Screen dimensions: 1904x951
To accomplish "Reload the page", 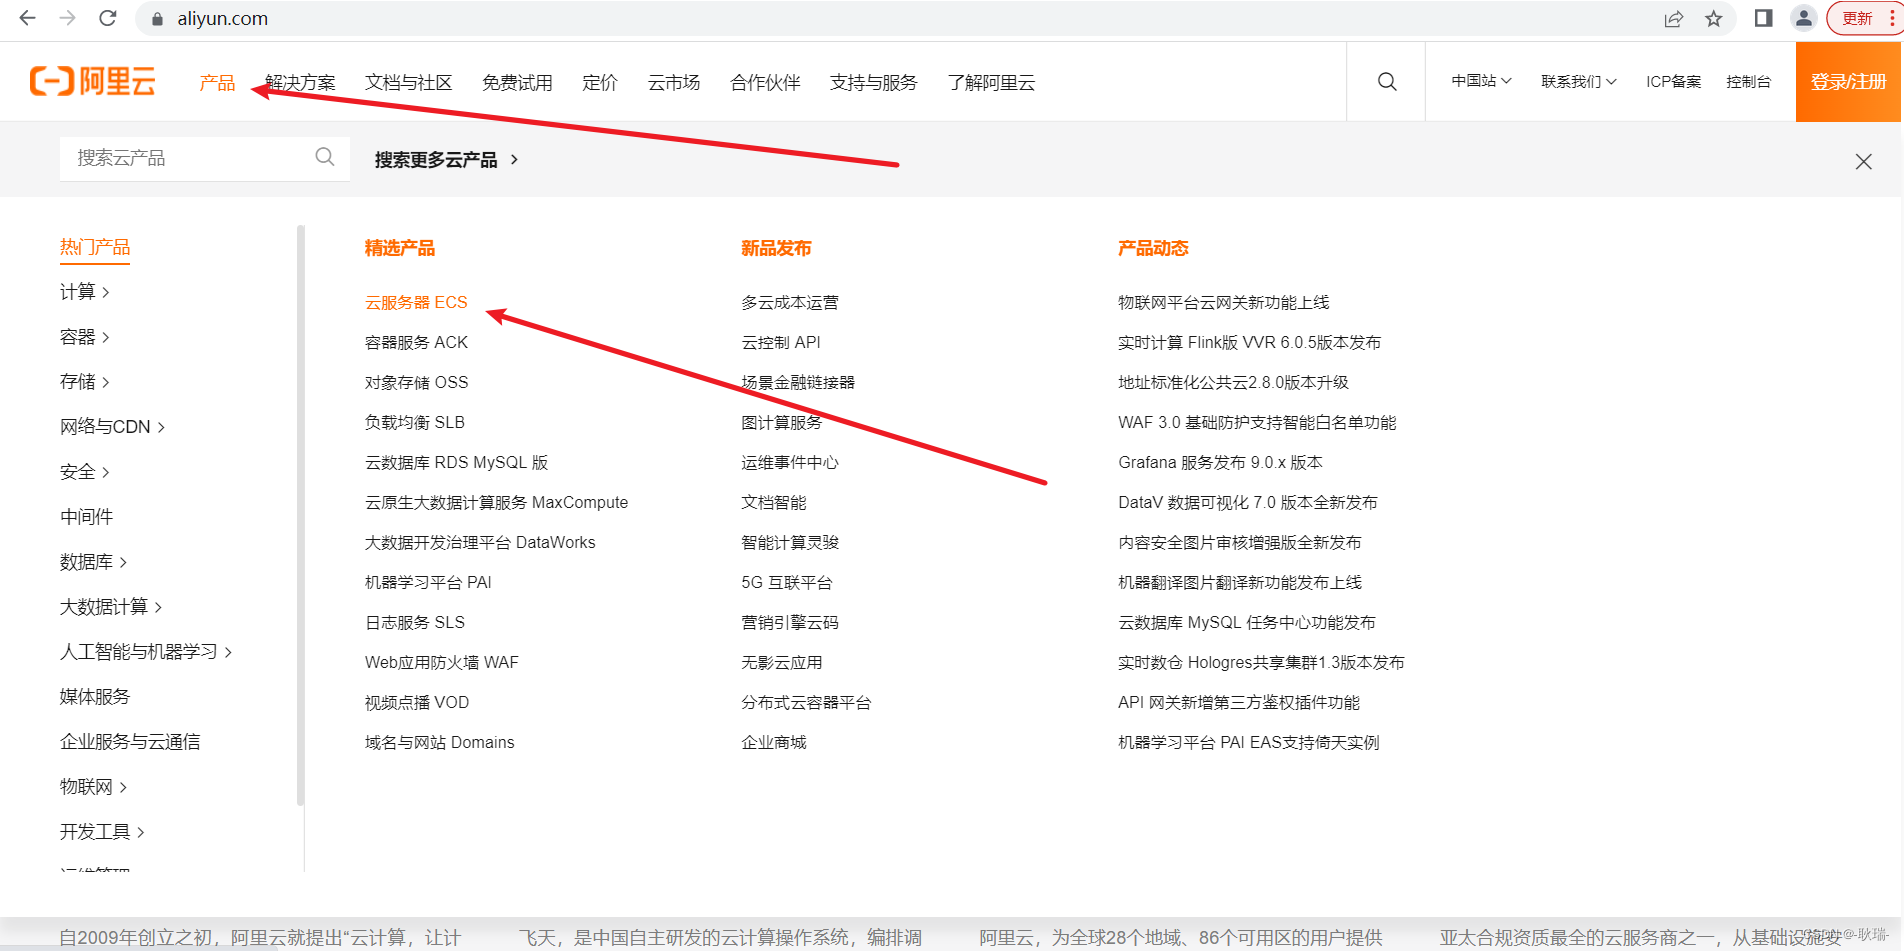I will pos(108,18).
